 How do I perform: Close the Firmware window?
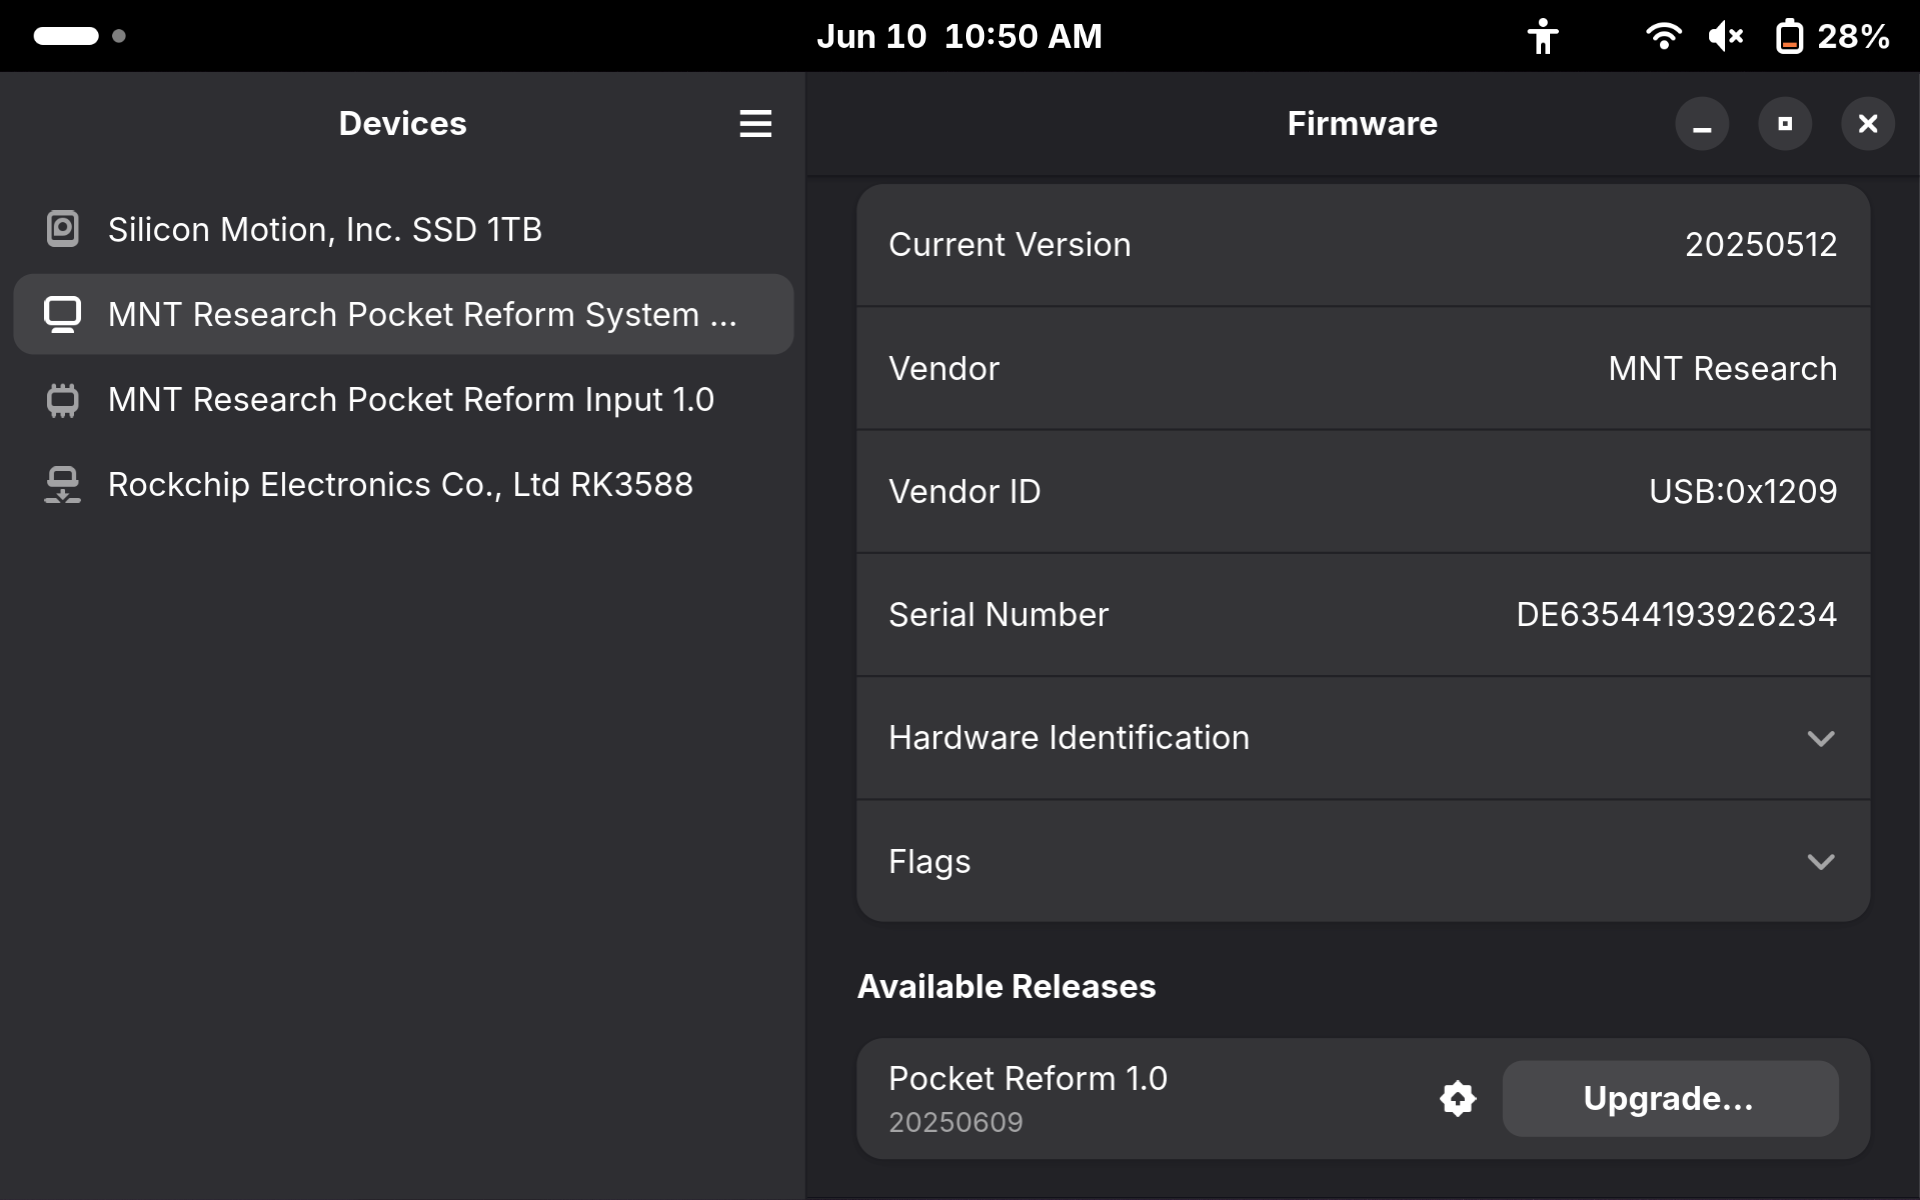[1868, 124]
